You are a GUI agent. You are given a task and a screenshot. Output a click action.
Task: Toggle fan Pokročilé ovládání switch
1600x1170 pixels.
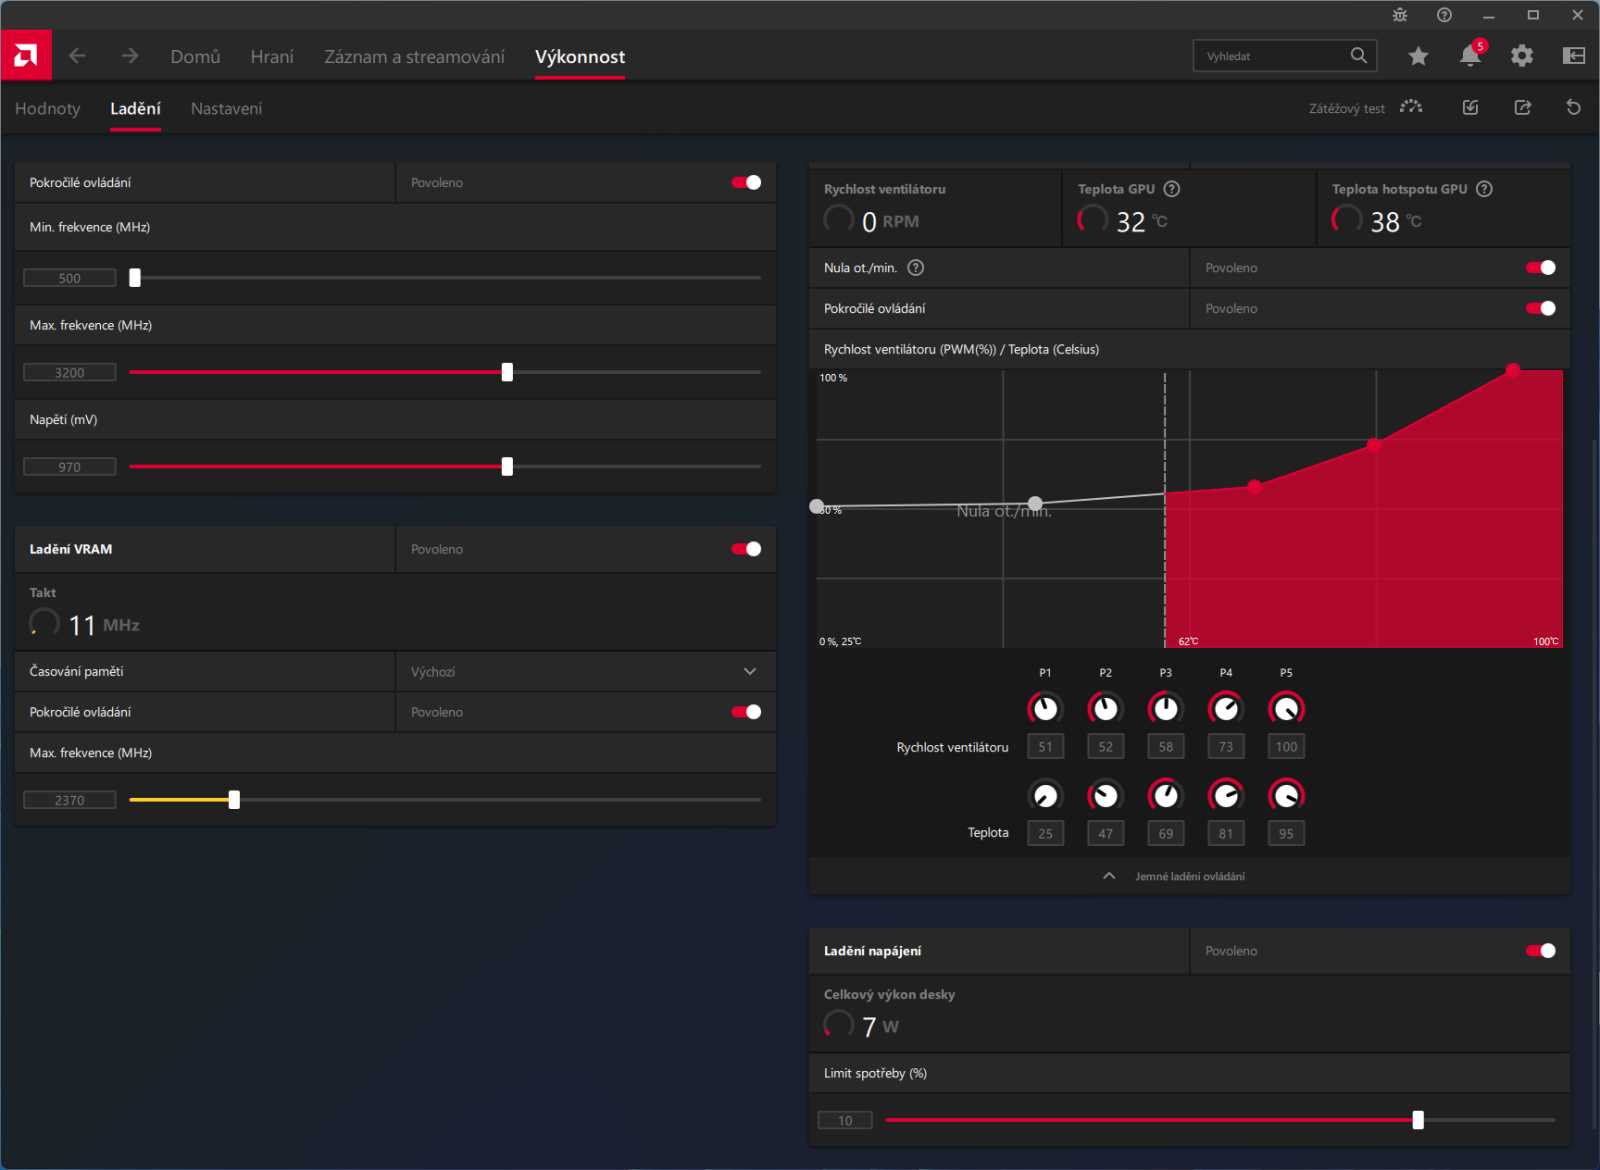tap(1541, 308)
